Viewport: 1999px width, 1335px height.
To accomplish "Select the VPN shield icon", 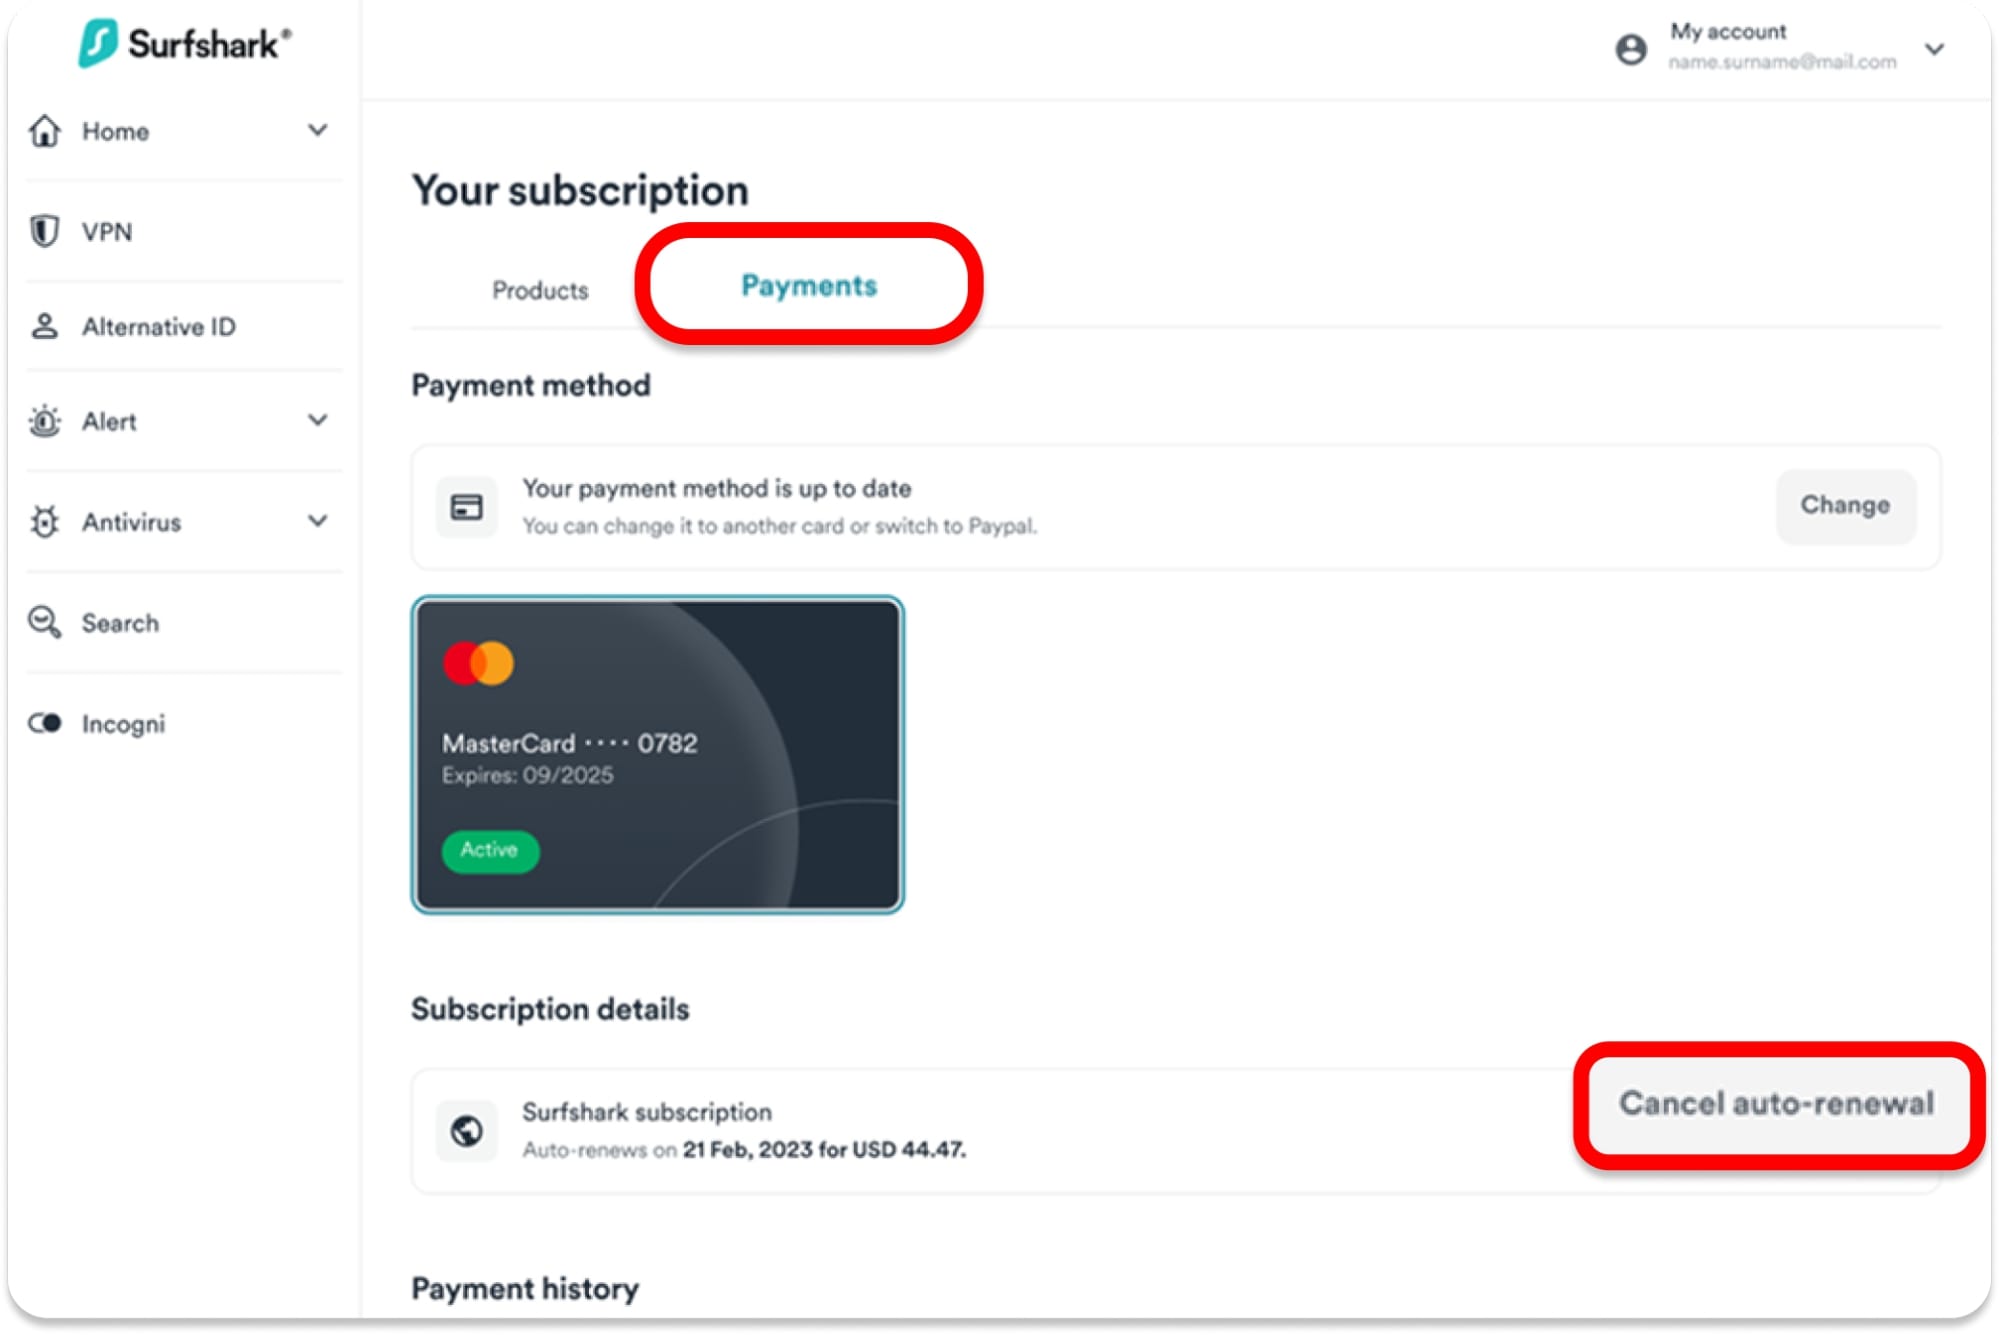I will coord(44,231).
